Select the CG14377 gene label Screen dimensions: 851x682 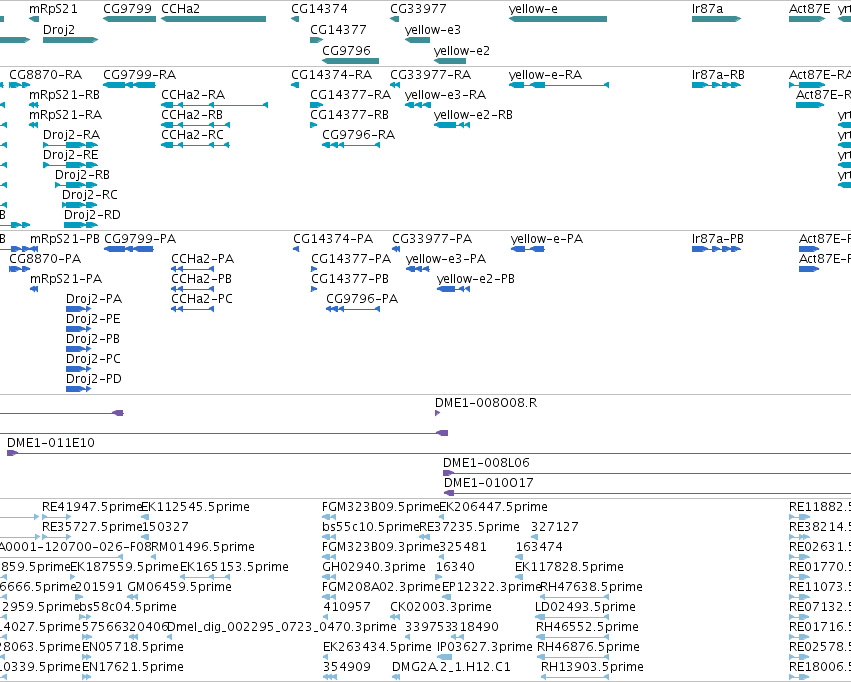pos(338,30)
